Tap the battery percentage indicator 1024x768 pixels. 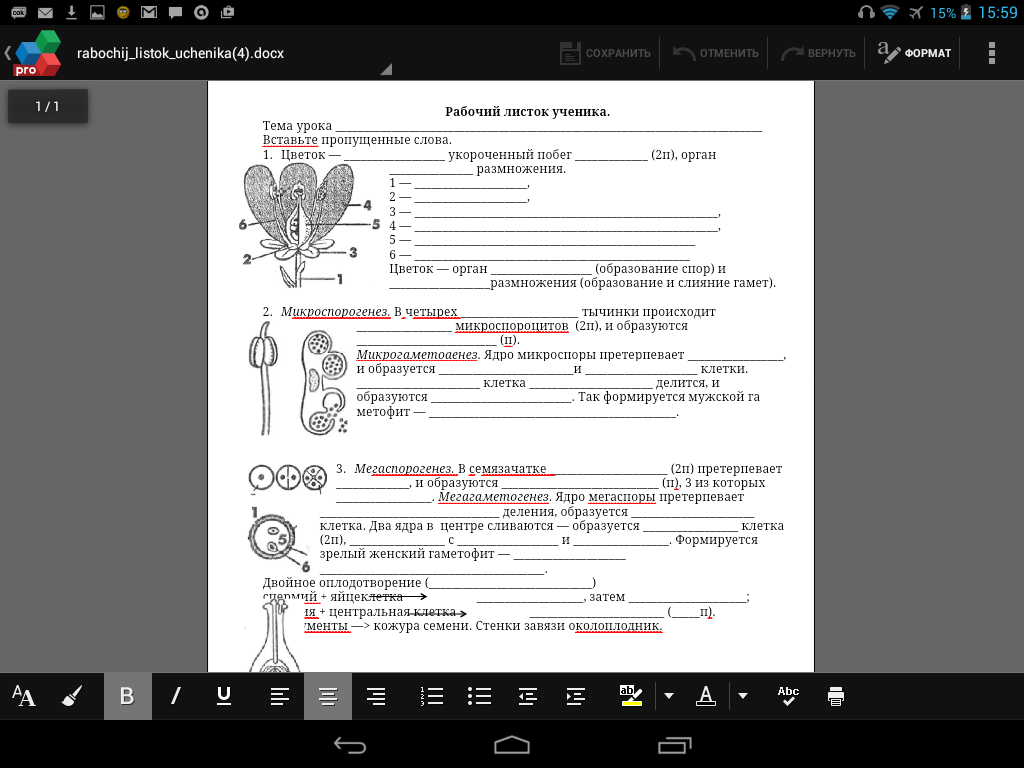pos(942,13)
